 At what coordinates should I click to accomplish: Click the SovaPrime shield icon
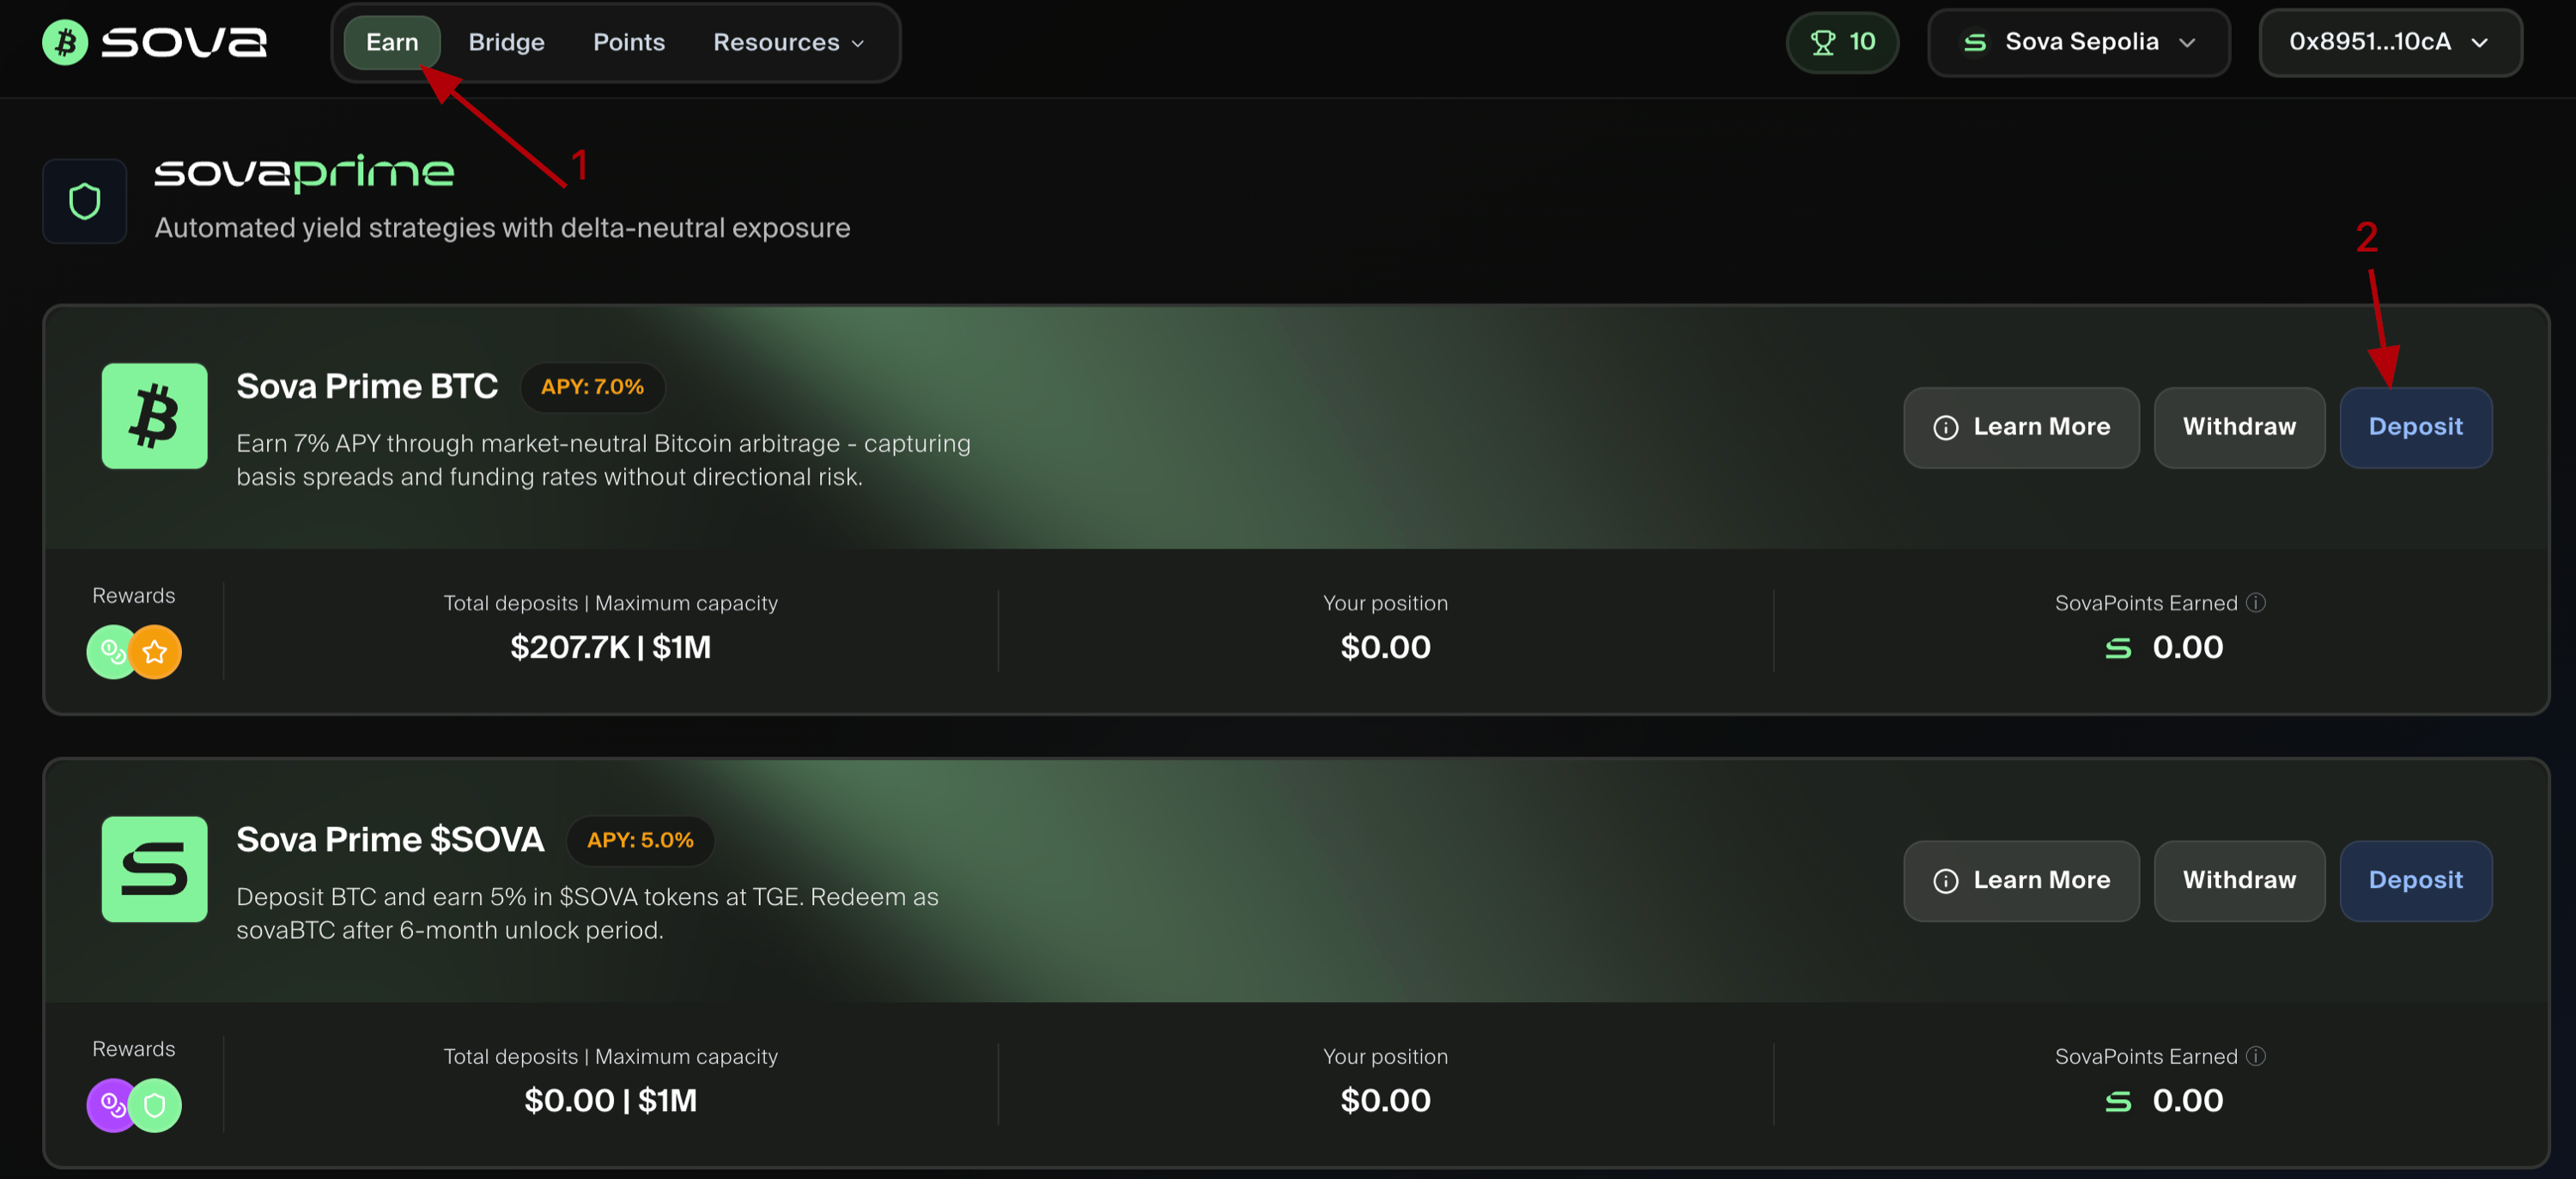tap(85, 201)
